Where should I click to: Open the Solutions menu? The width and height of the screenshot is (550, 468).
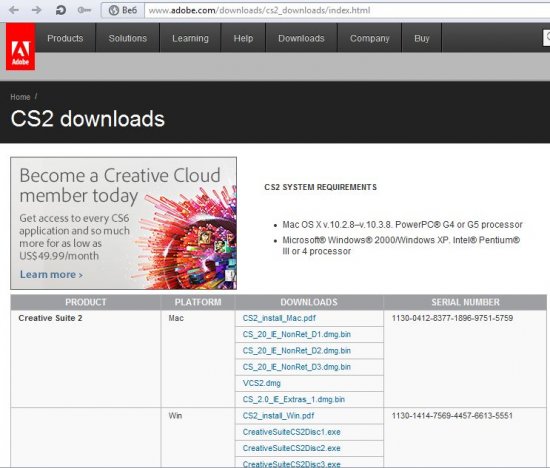click(x=128, y=38)
